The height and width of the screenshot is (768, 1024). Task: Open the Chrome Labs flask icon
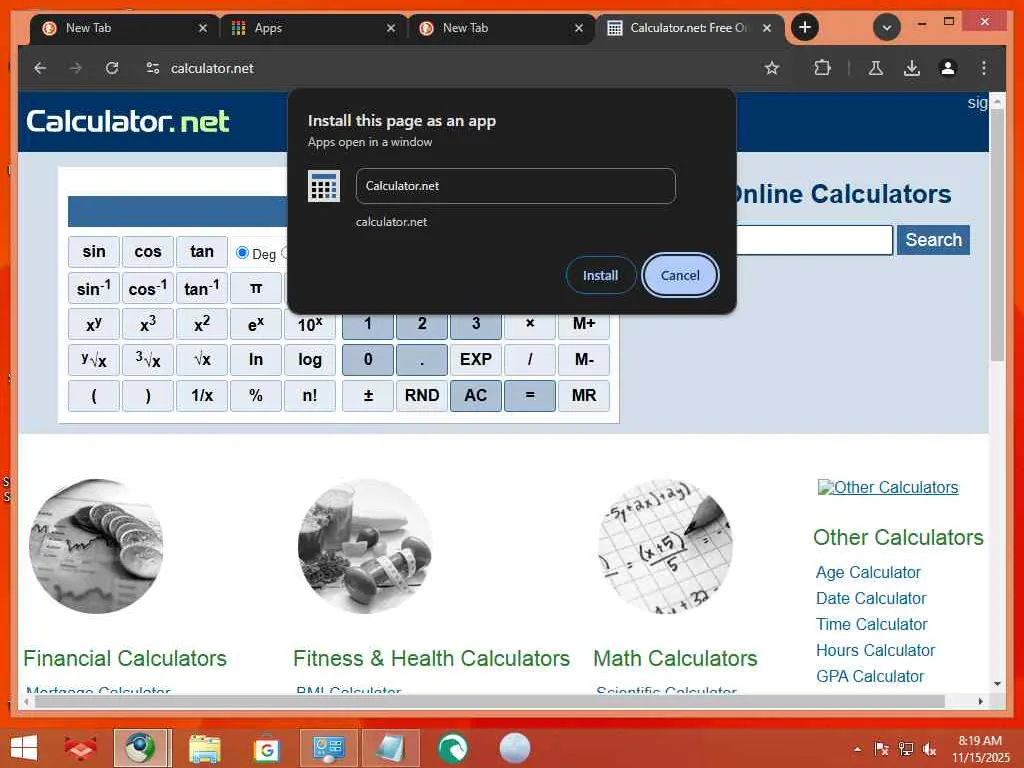[876, 68]
